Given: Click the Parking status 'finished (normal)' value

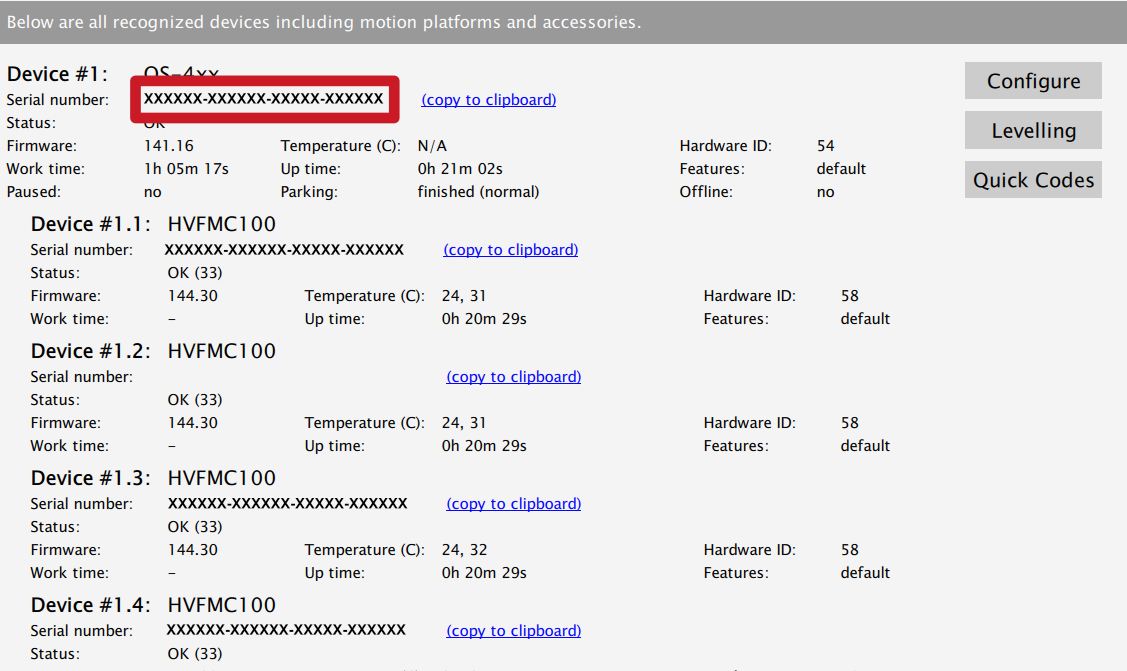Looking at the screenshot, I should click(x=478, y=192).
